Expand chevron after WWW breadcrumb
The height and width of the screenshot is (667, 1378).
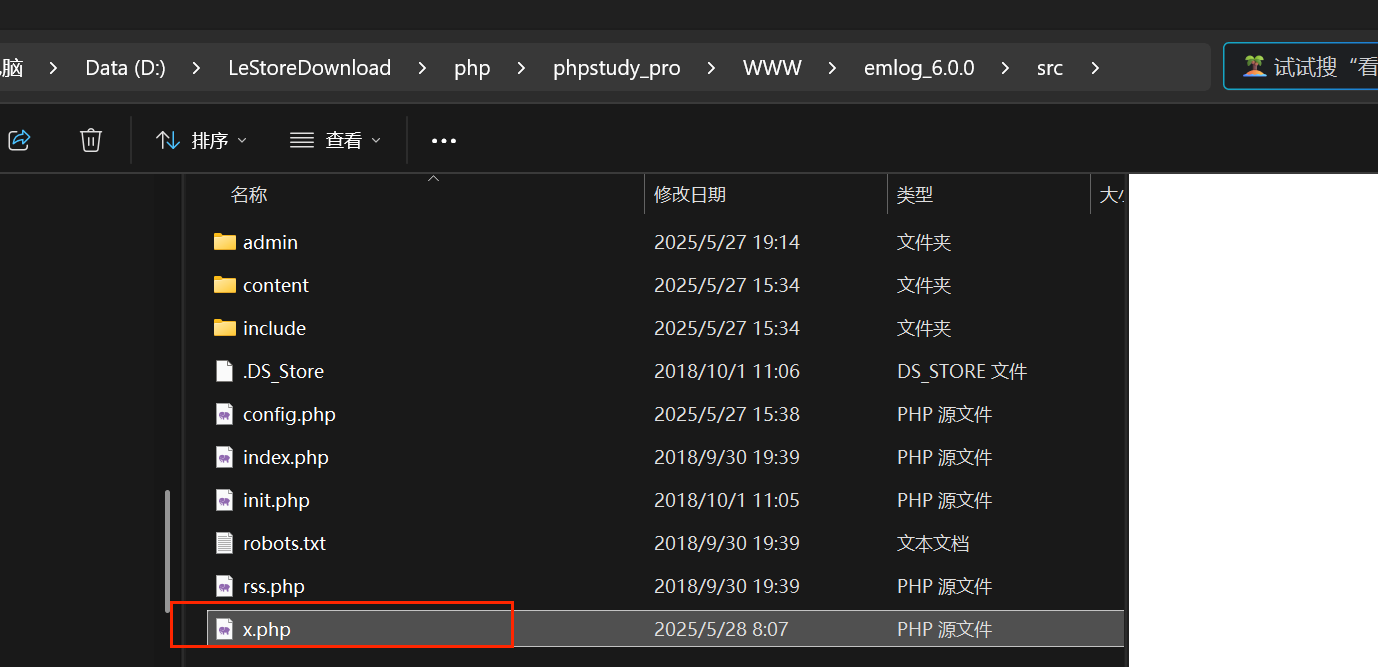click(x=832, y=68)
